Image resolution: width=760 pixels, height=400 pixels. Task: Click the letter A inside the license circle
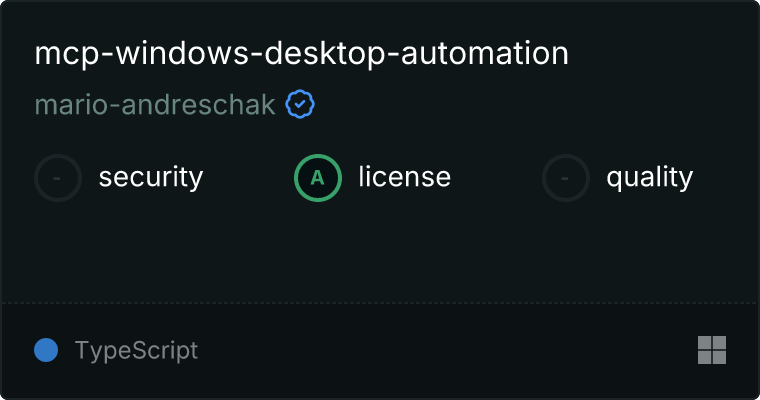(317, 178)
